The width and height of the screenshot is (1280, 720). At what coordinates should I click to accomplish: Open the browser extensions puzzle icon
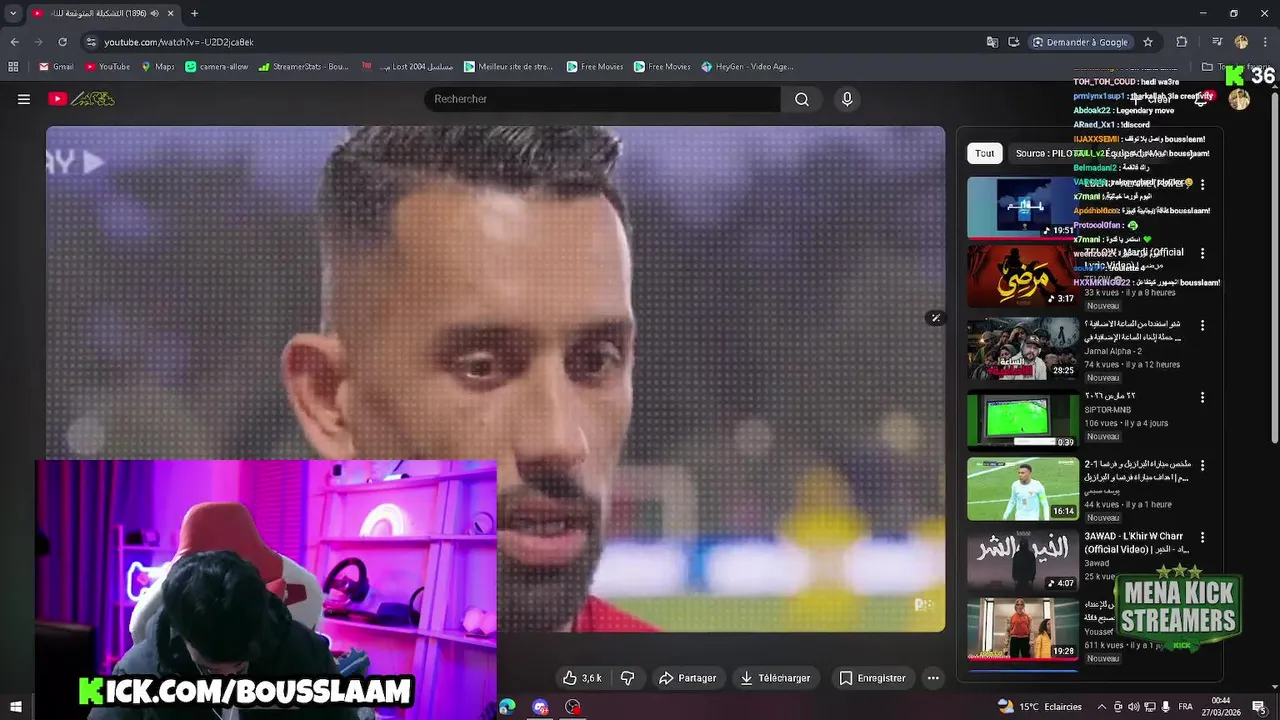[x=1182, y=42]
